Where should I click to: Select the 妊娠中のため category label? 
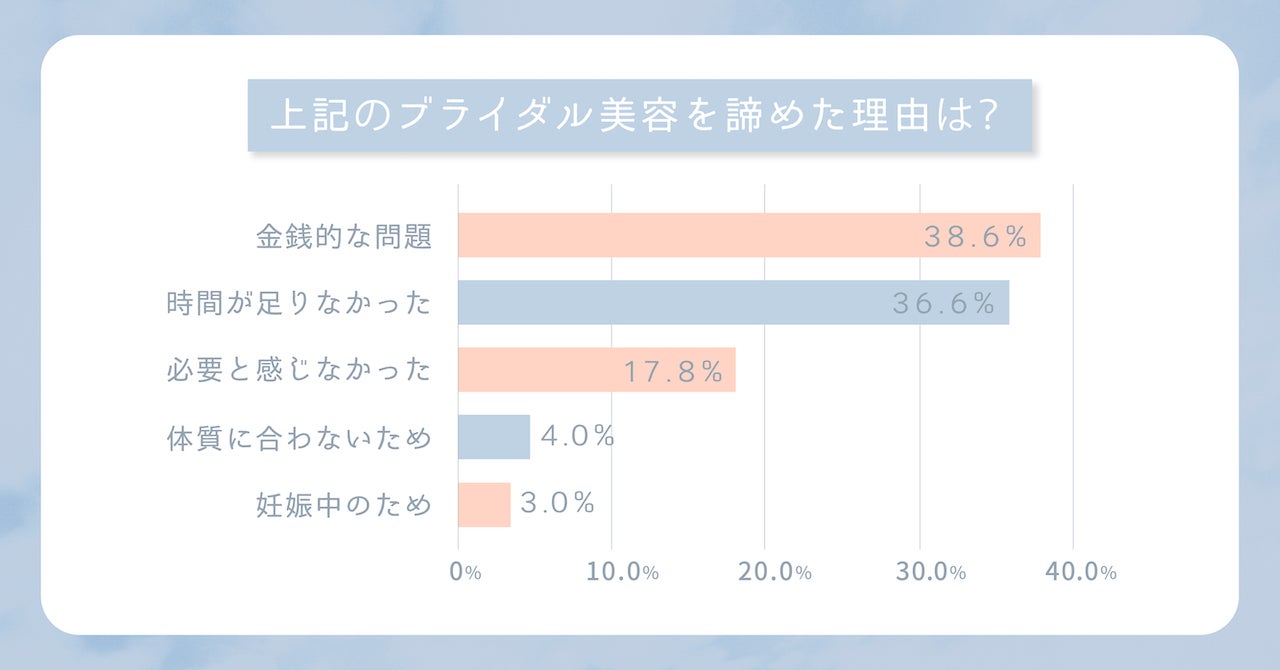tap(344, 505)
